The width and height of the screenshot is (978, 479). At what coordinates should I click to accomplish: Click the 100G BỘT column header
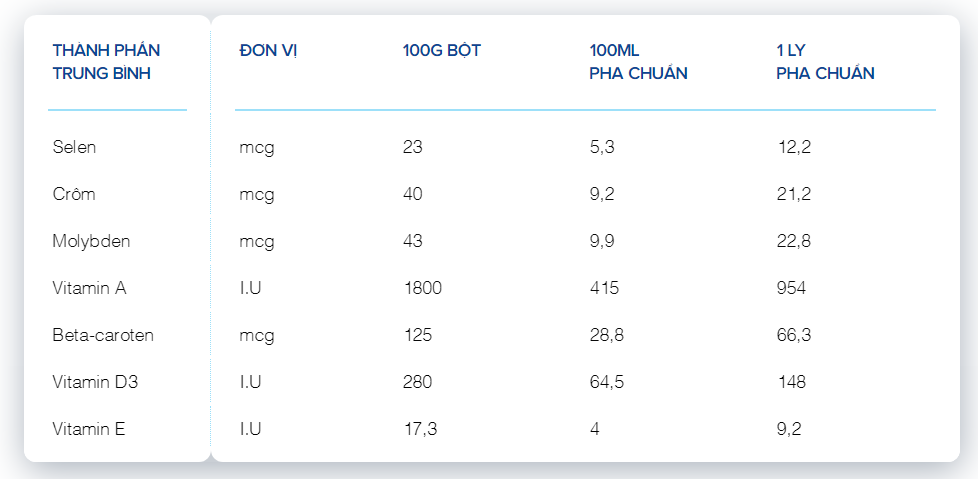click(x=442, y=51)
